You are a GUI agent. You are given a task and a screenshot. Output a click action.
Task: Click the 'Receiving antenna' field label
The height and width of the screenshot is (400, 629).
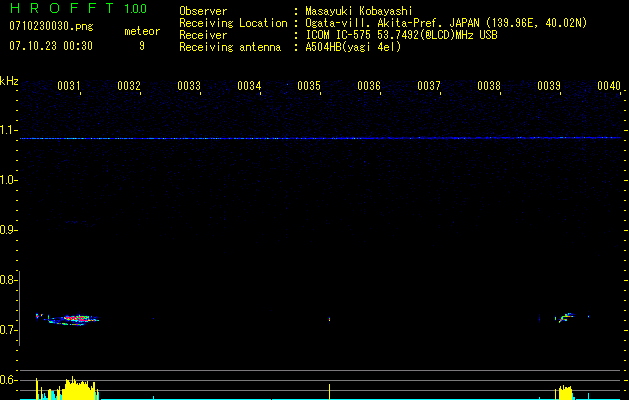click(230, 47)
